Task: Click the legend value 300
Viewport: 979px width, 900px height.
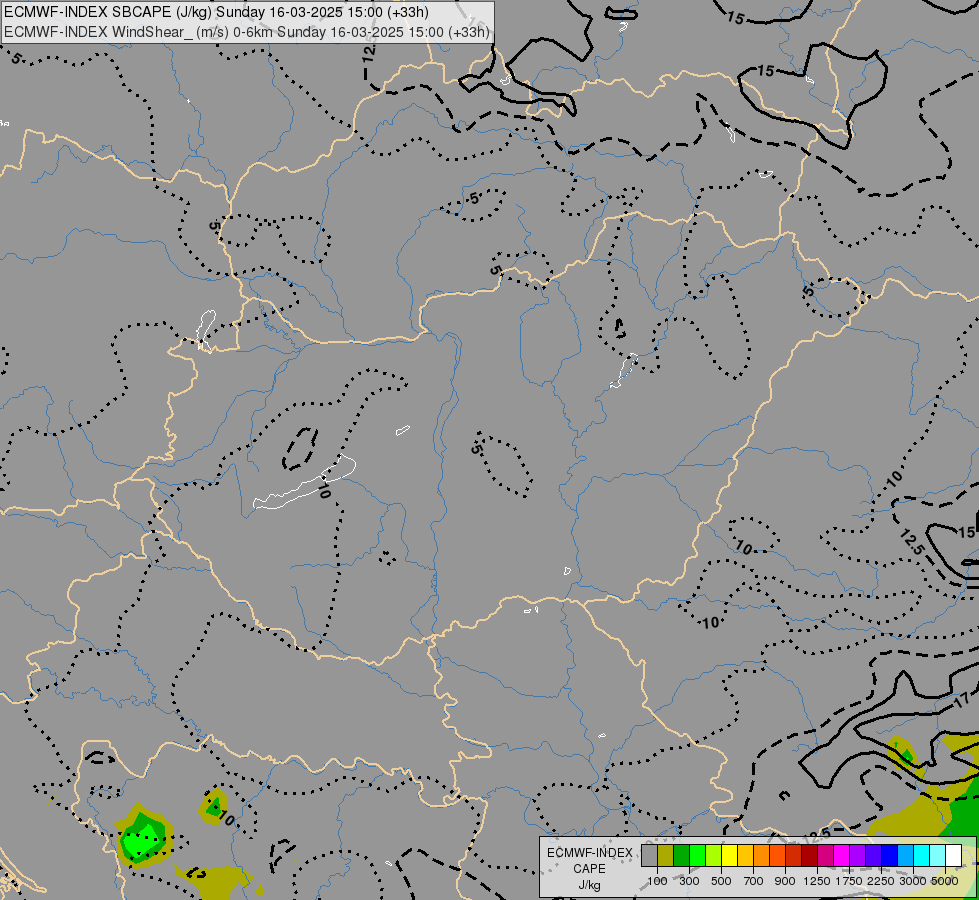Action: [689, 881]
